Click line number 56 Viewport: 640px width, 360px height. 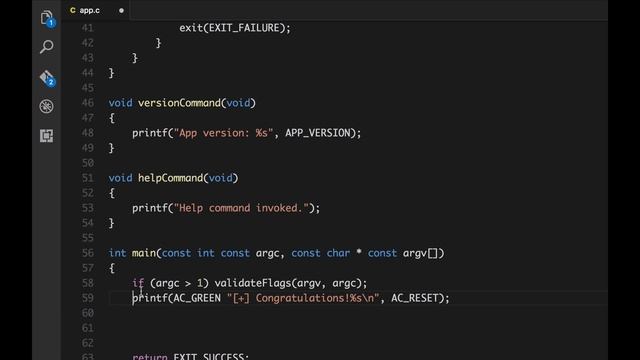point(87,253)
